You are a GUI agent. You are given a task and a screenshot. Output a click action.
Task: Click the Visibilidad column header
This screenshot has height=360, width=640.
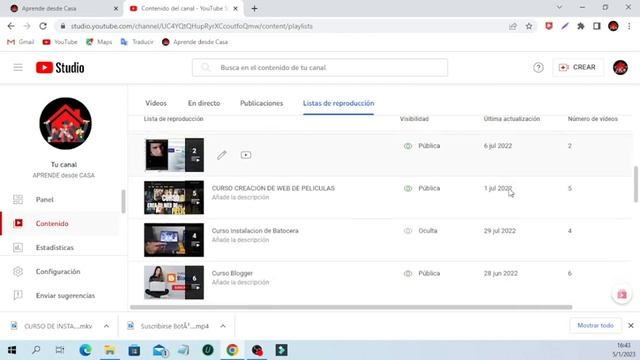tap(414, 119)
